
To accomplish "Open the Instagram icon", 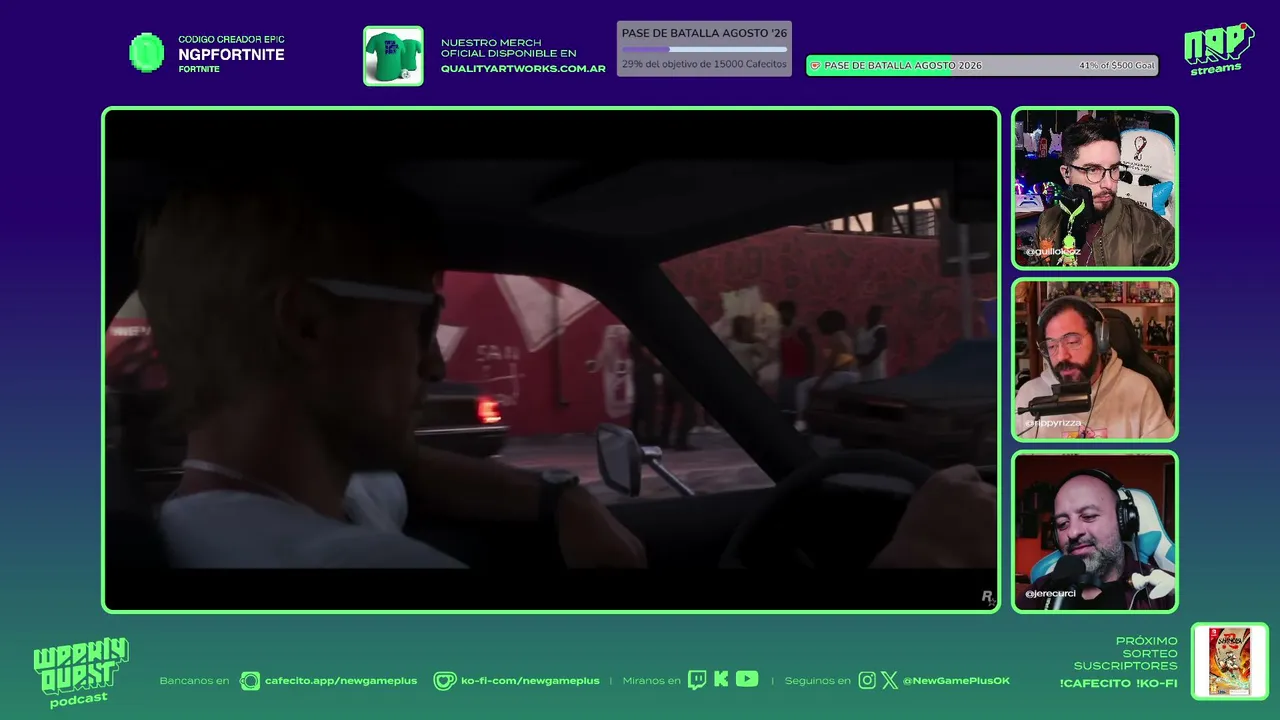I will click(x=867, y=681).
